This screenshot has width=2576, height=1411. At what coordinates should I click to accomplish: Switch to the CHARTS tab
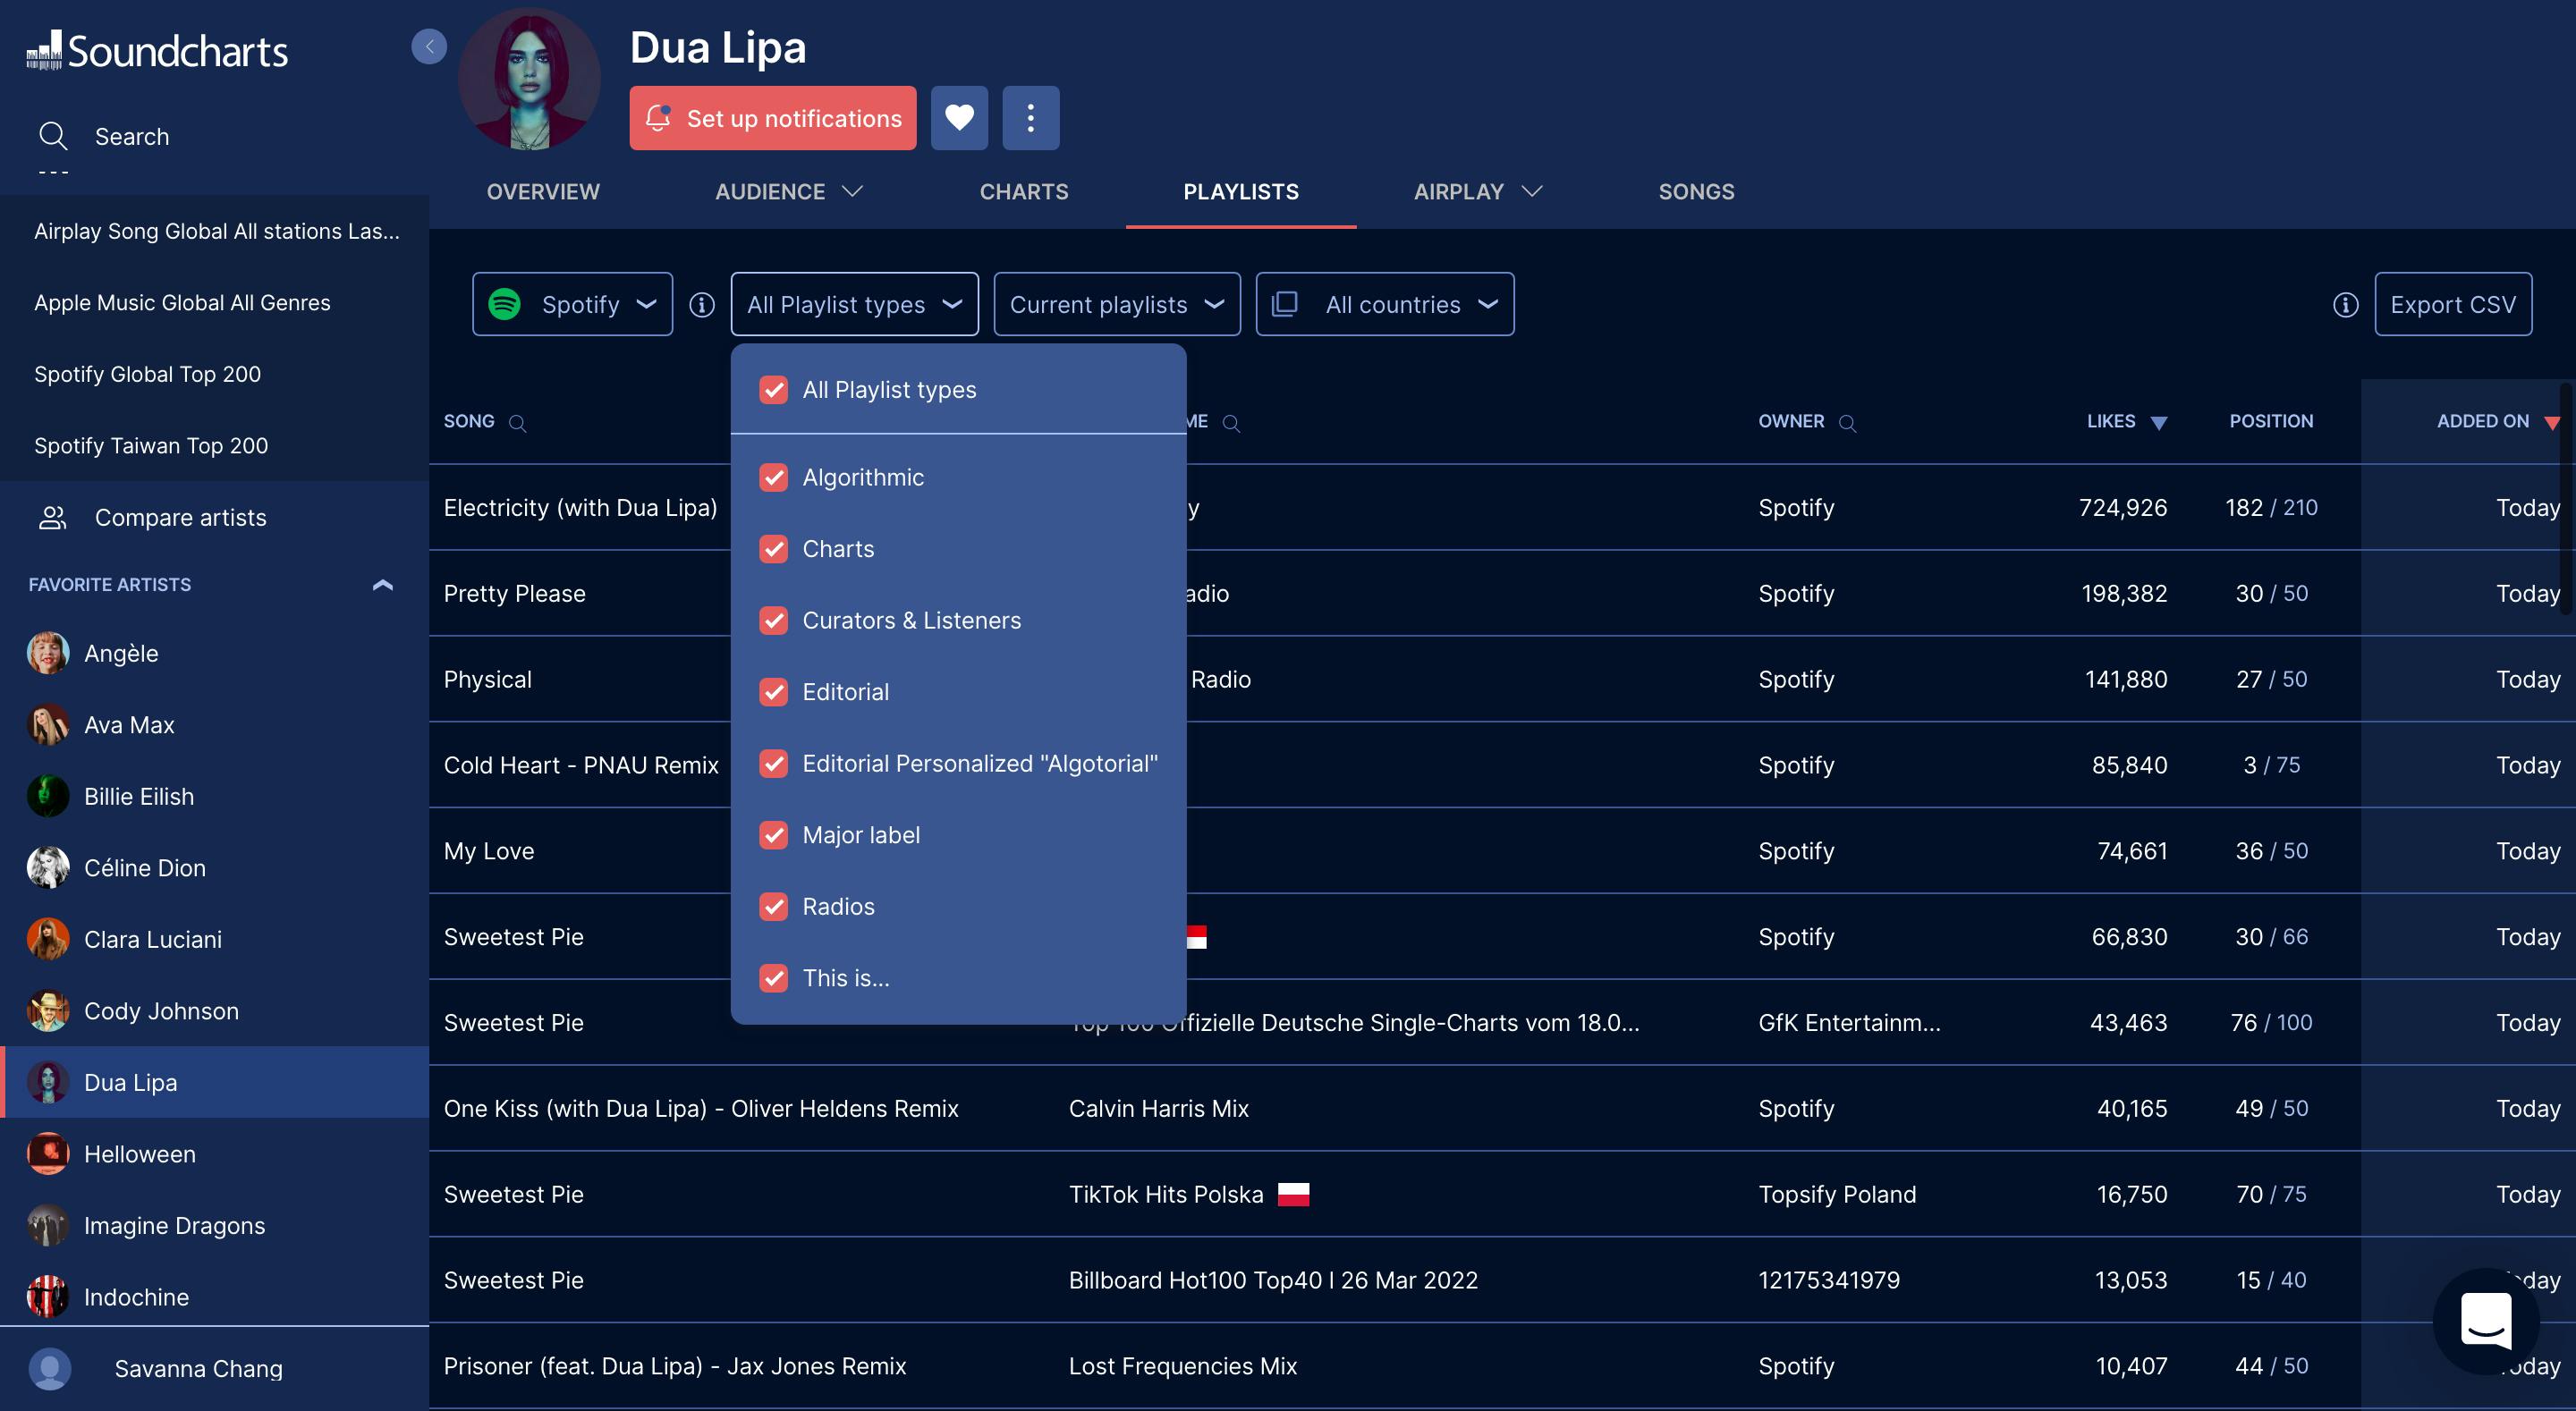click(x=1023, y=192)
